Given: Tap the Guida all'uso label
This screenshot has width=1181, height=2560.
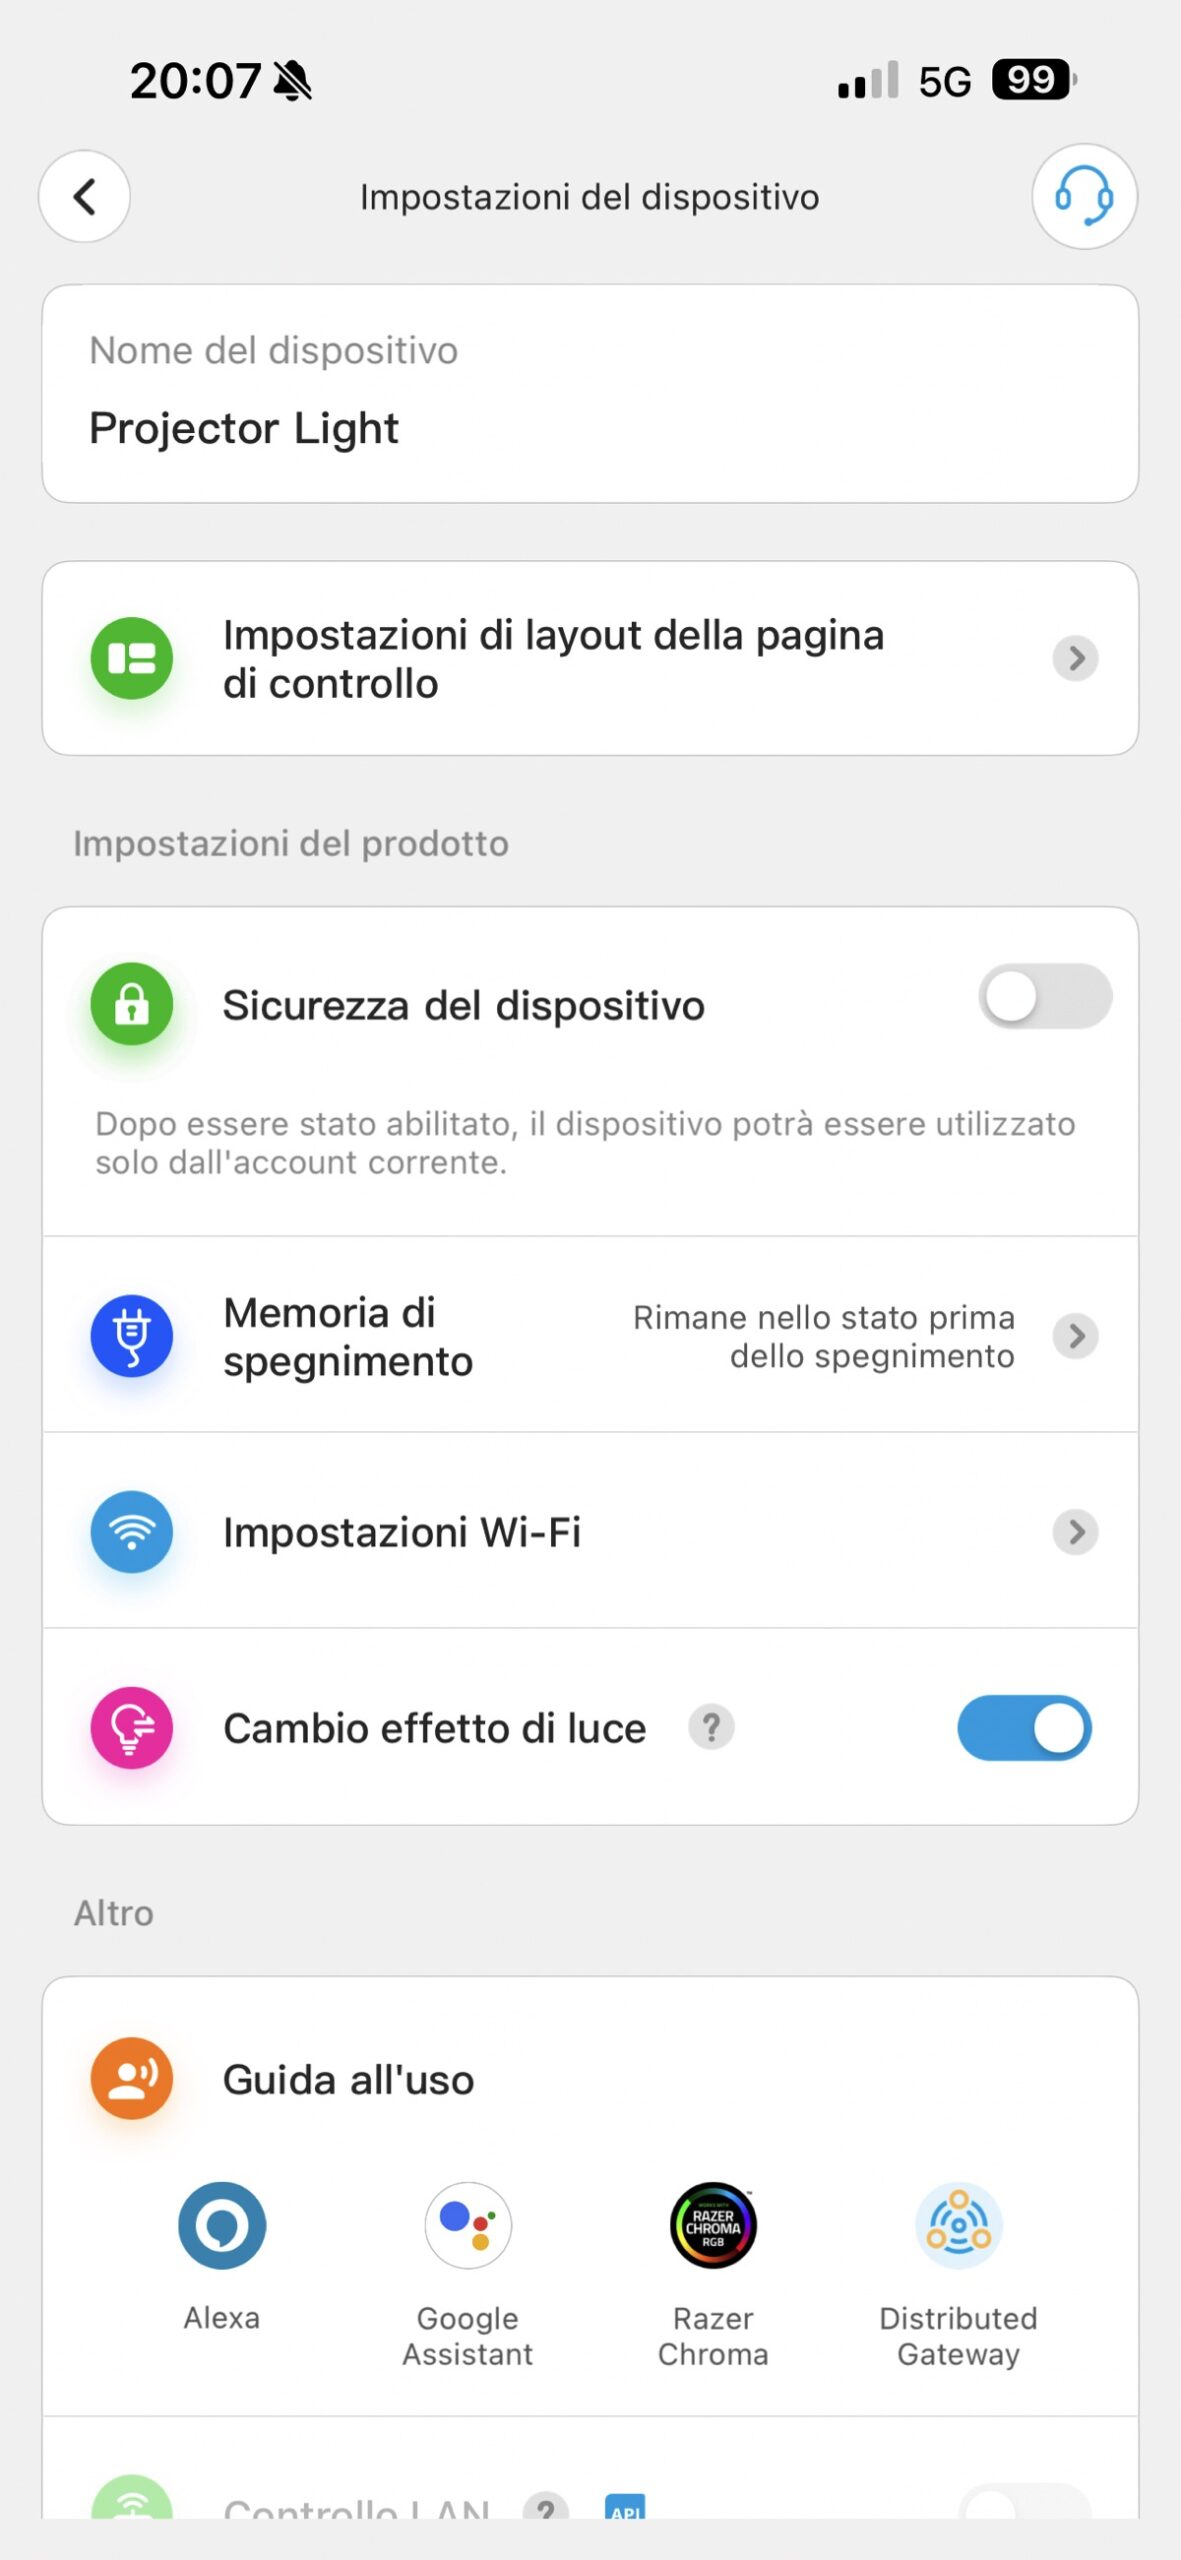Looking at the screenshot, I should [x=348, y=2080].
